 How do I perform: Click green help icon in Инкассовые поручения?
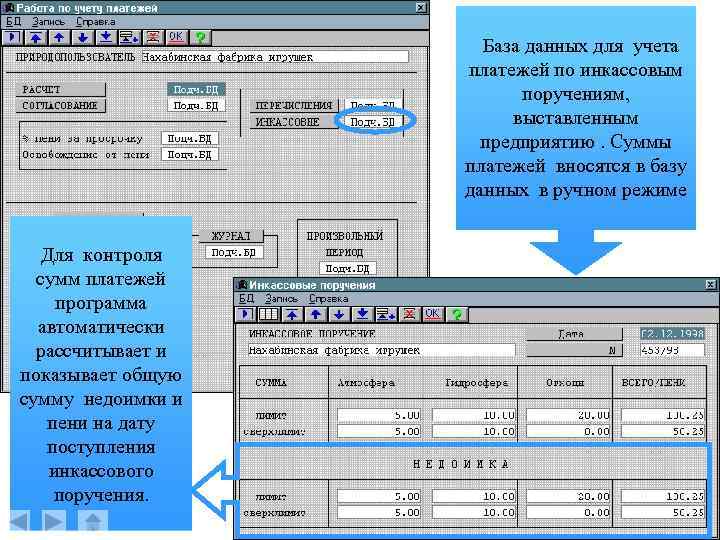coord(456,315)
